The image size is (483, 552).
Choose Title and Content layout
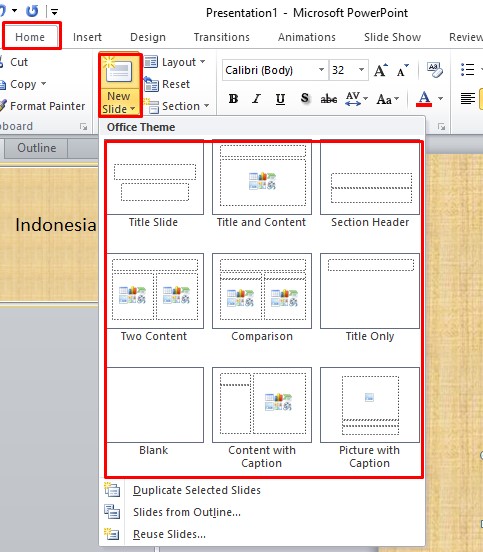[262, 185]
